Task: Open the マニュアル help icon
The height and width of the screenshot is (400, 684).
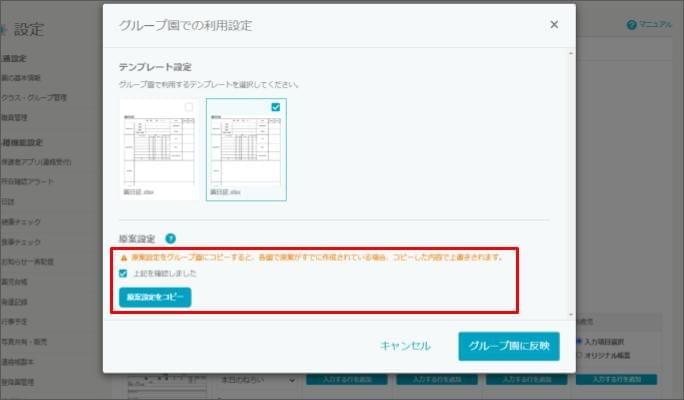Action: [x=632, y=24]
